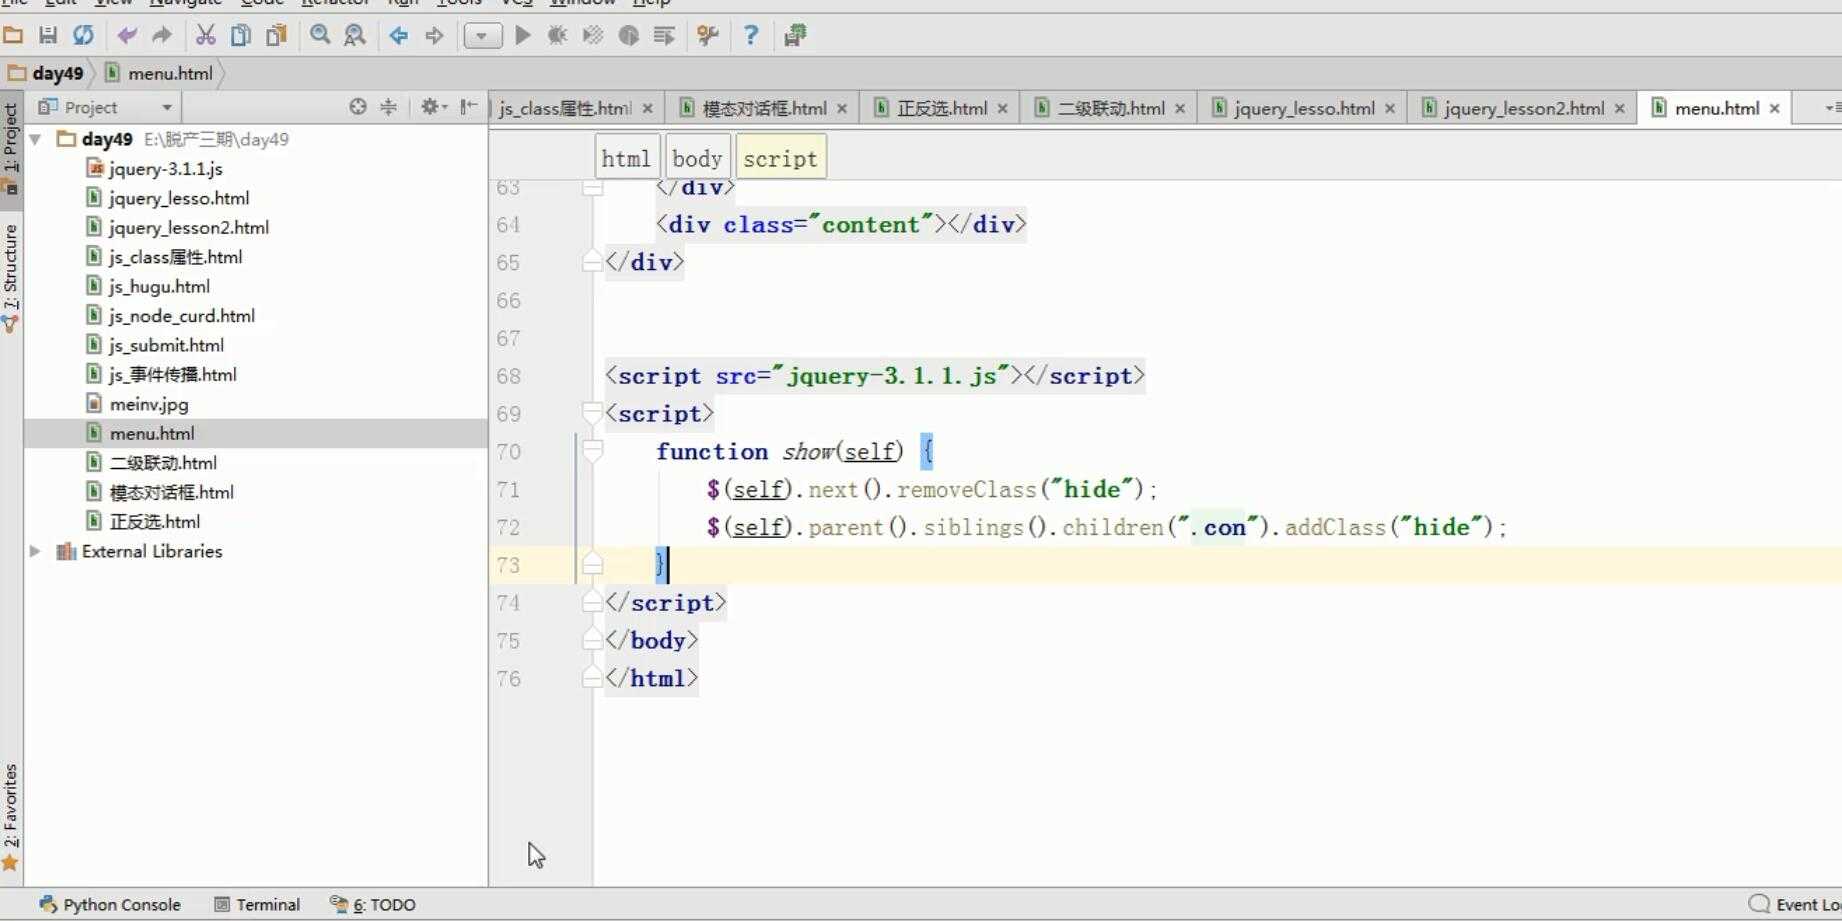Open Terminal tool window
The height and width of the screenshot is (921, 1842).
point(257,904)
